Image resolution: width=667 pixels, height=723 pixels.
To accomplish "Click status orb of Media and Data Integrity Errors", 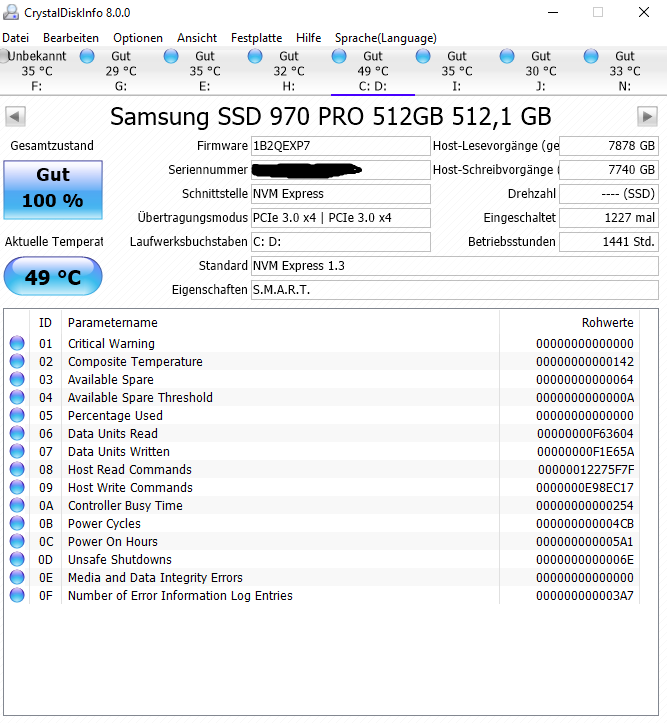I will (17, 577).
